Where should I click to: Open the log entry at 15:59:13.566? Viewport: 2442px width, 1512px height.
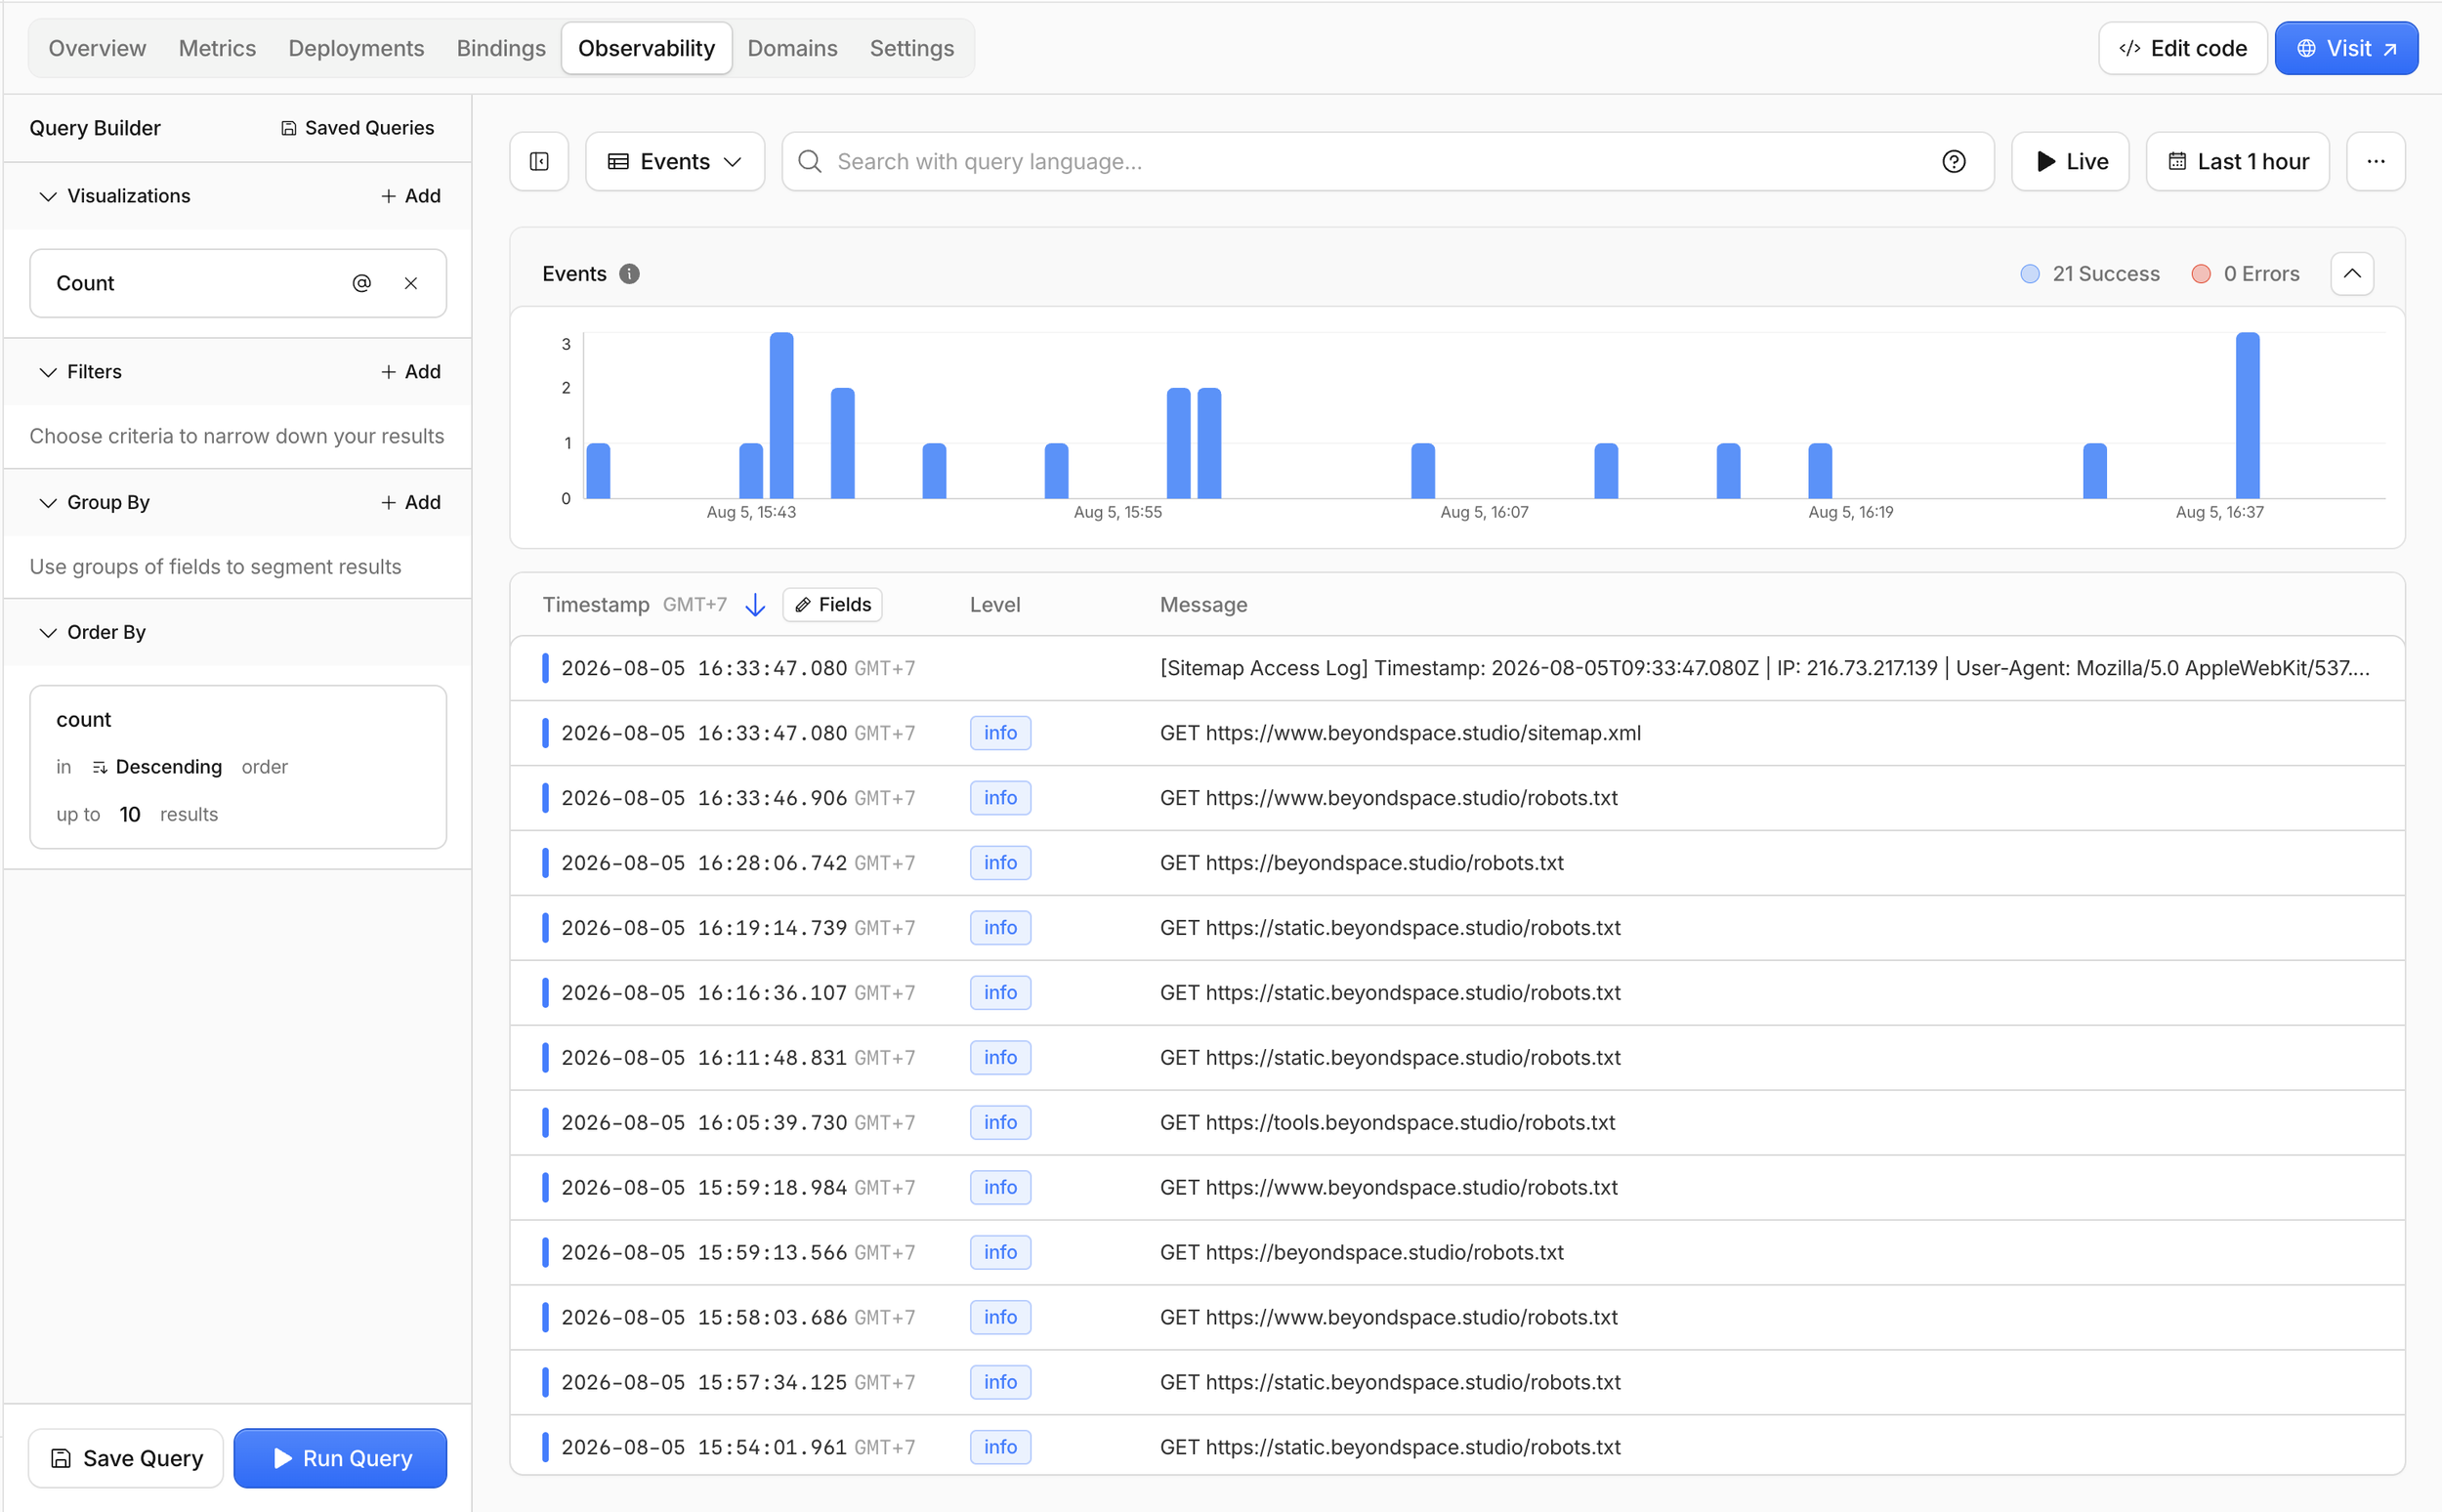pyautogui.click(x=1457, y=1253)
